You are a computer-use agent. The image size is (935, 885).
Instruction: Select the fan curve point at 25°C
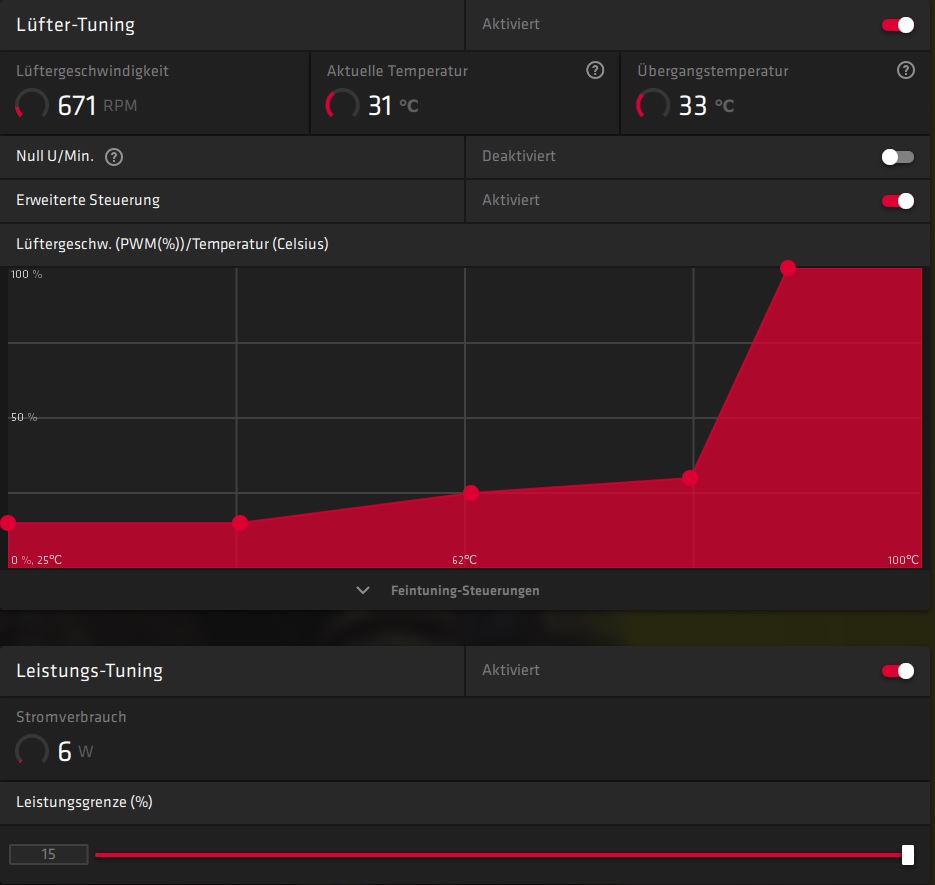pyautogui.click(x=8, y=523)
